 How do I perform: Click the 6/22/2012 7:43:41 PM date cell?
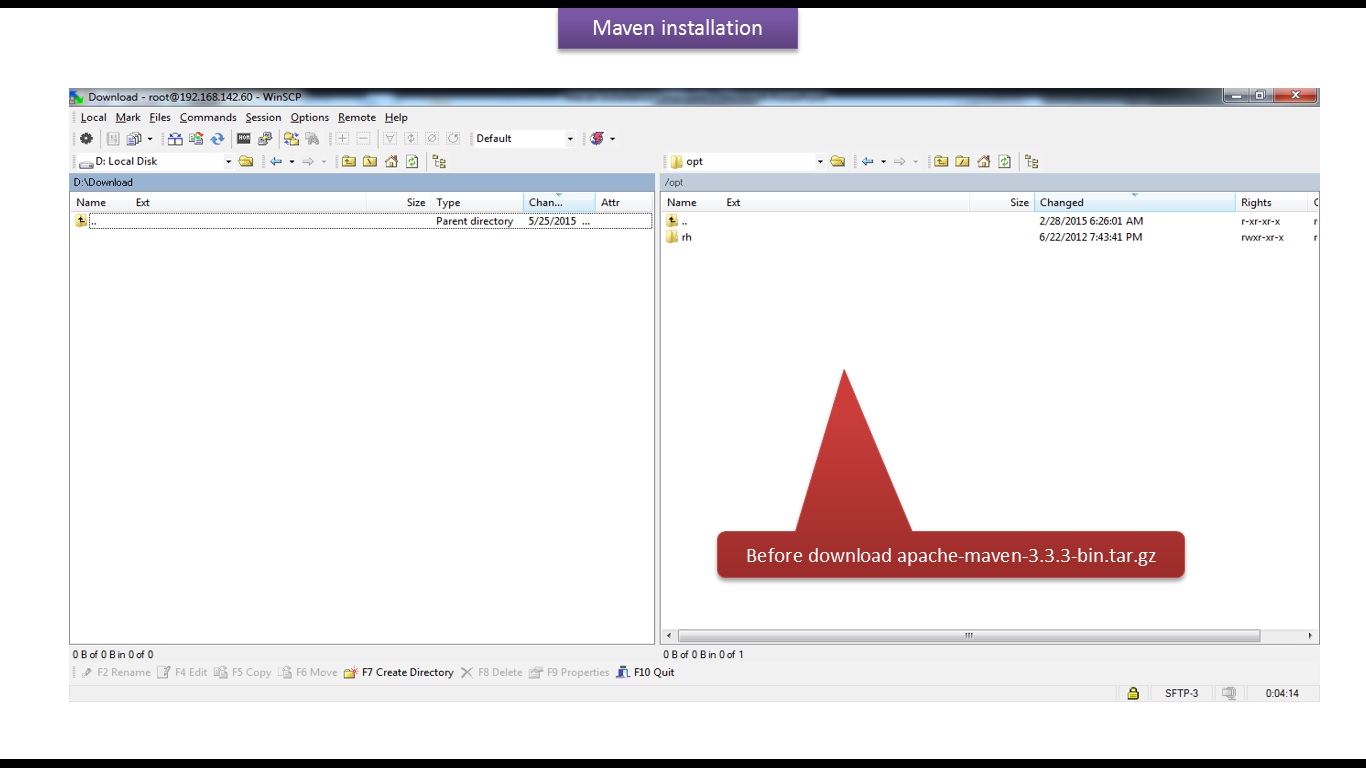coord(1091,238)
